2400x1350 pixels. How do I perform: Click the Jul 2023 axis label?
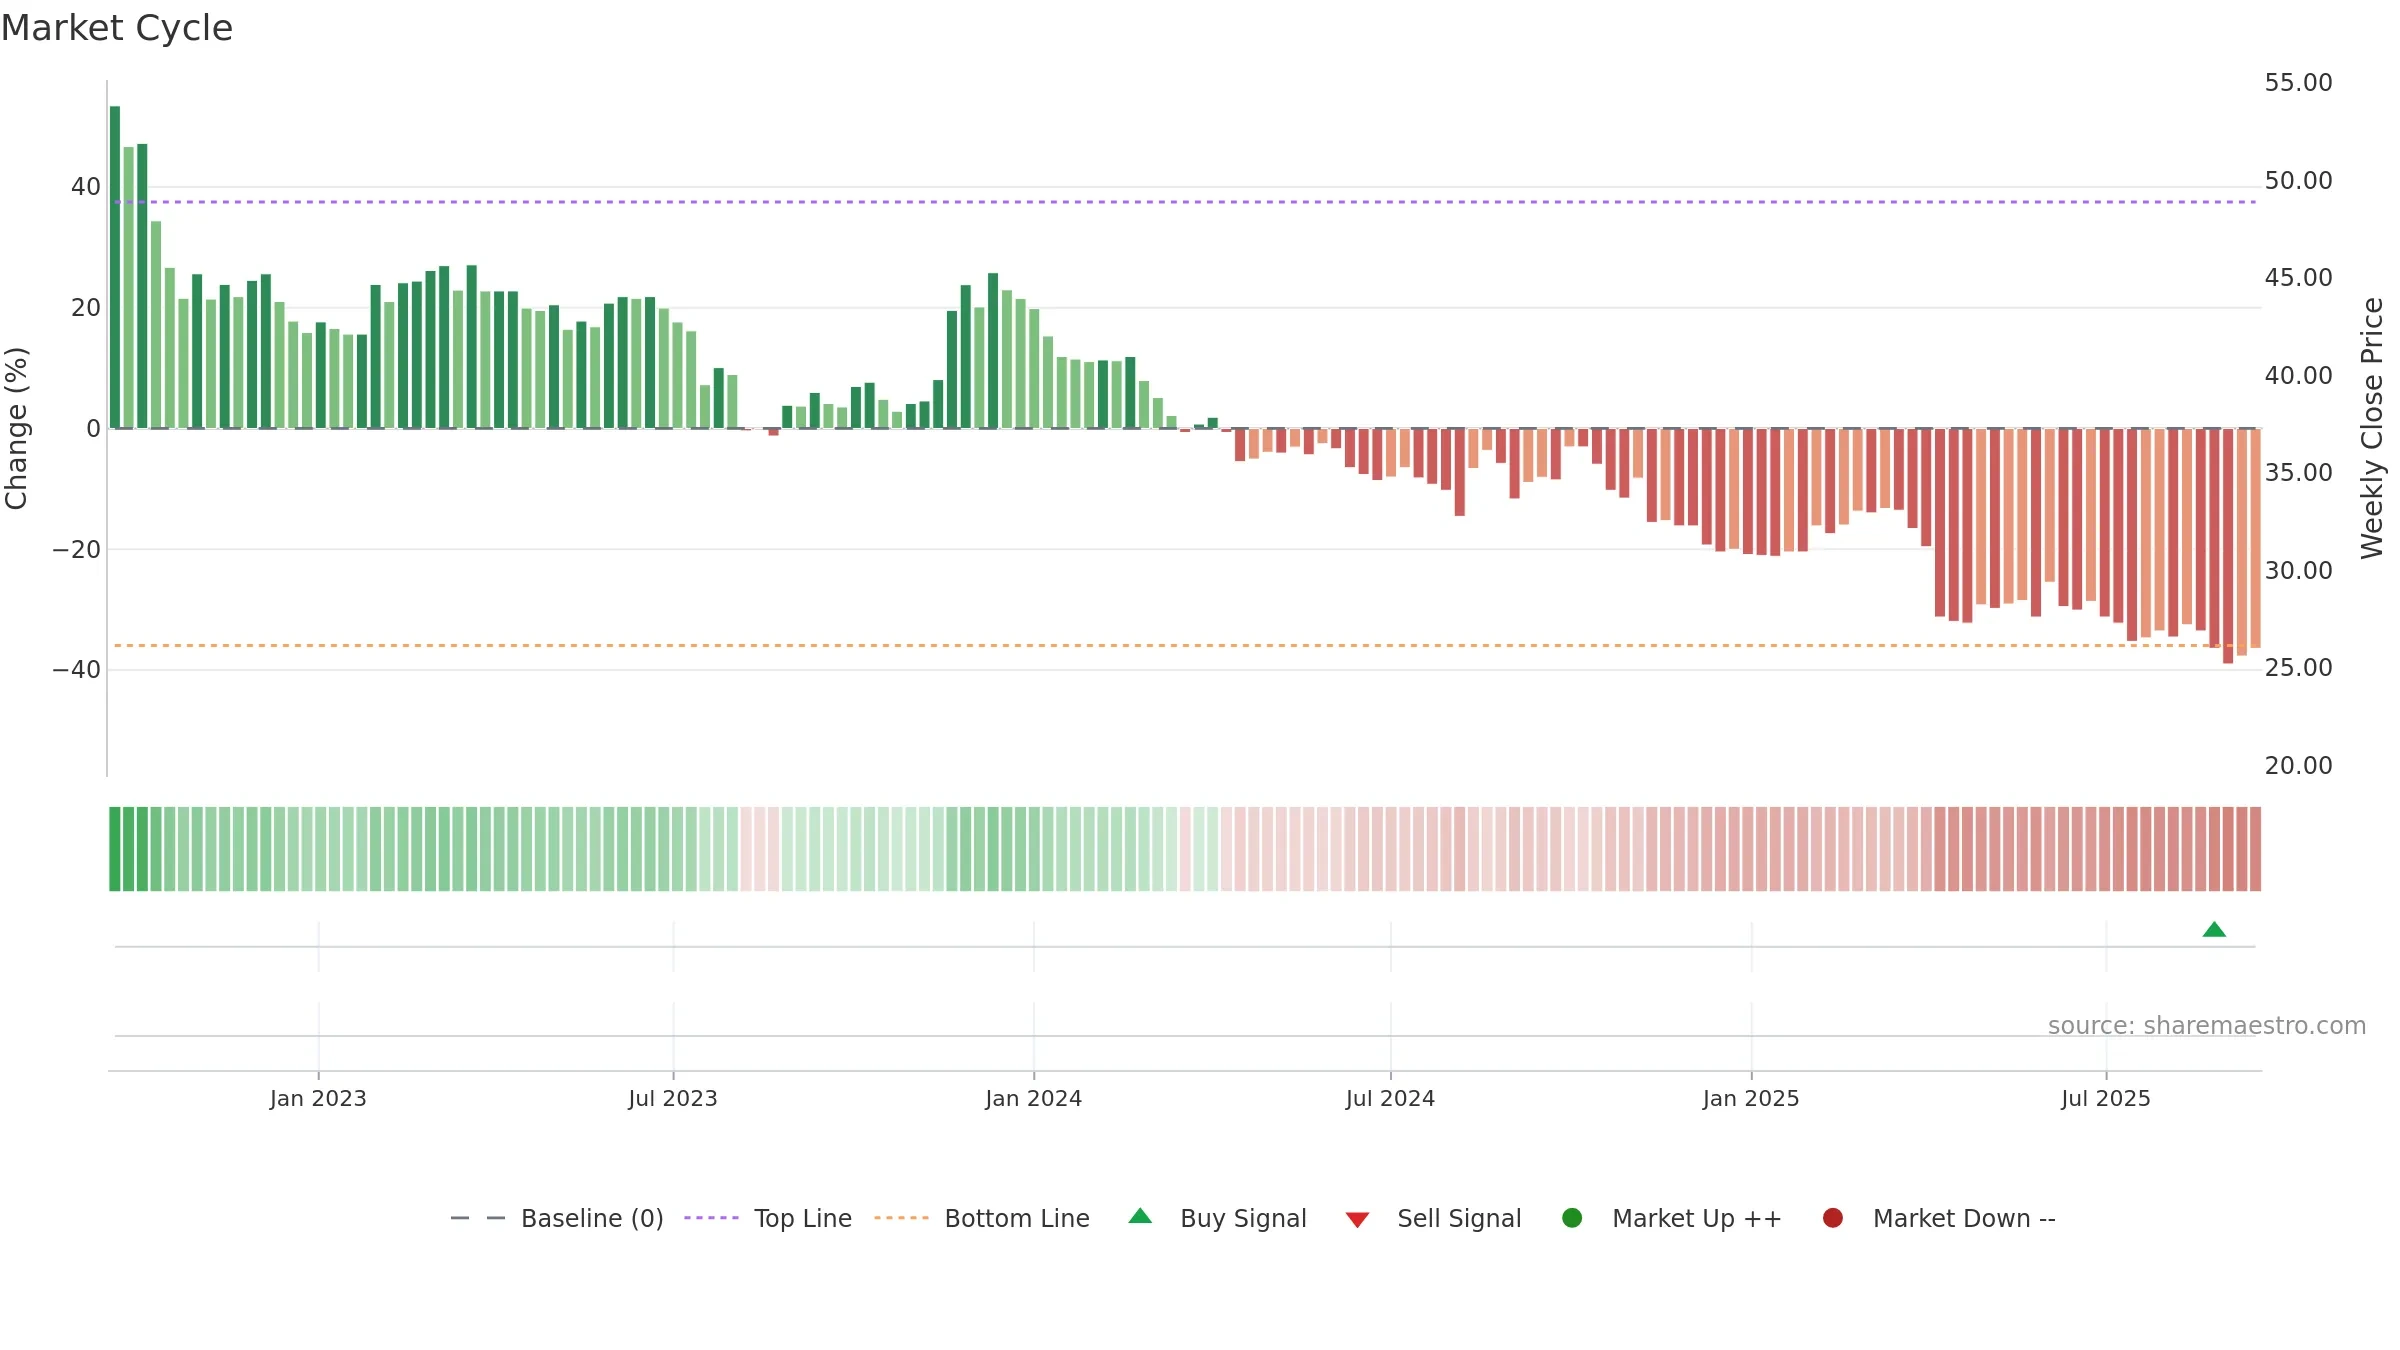(673, 1098)
